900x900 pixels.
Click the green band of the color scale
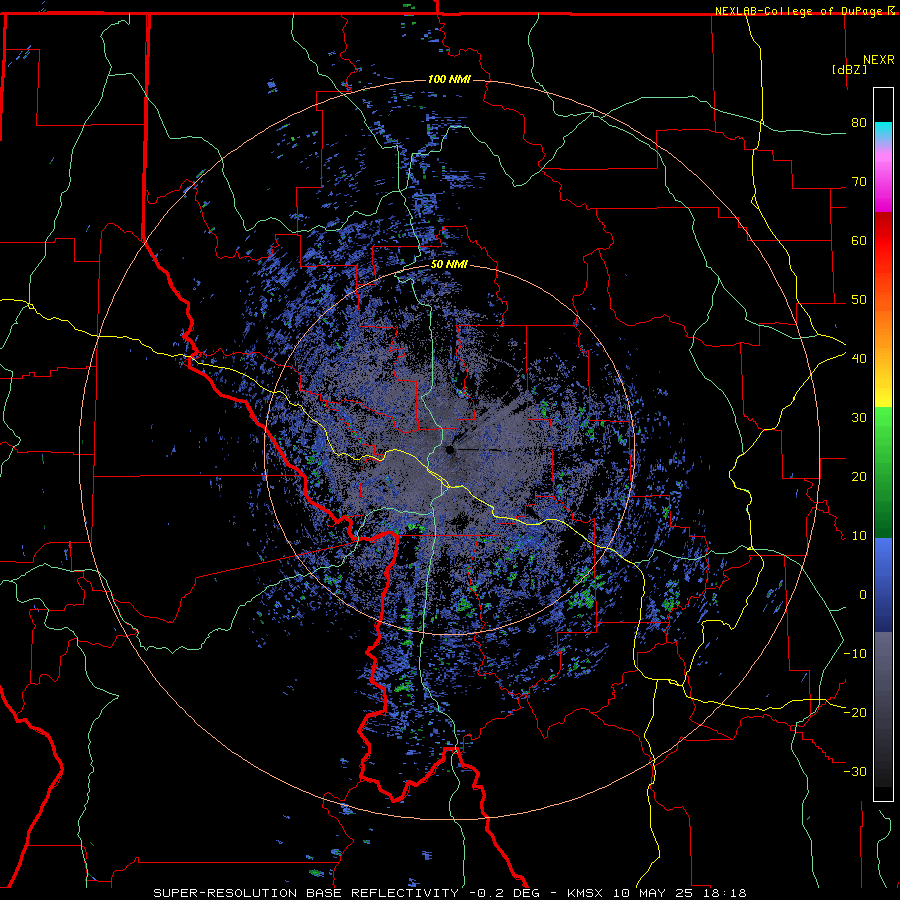click(x=883, y=472)
